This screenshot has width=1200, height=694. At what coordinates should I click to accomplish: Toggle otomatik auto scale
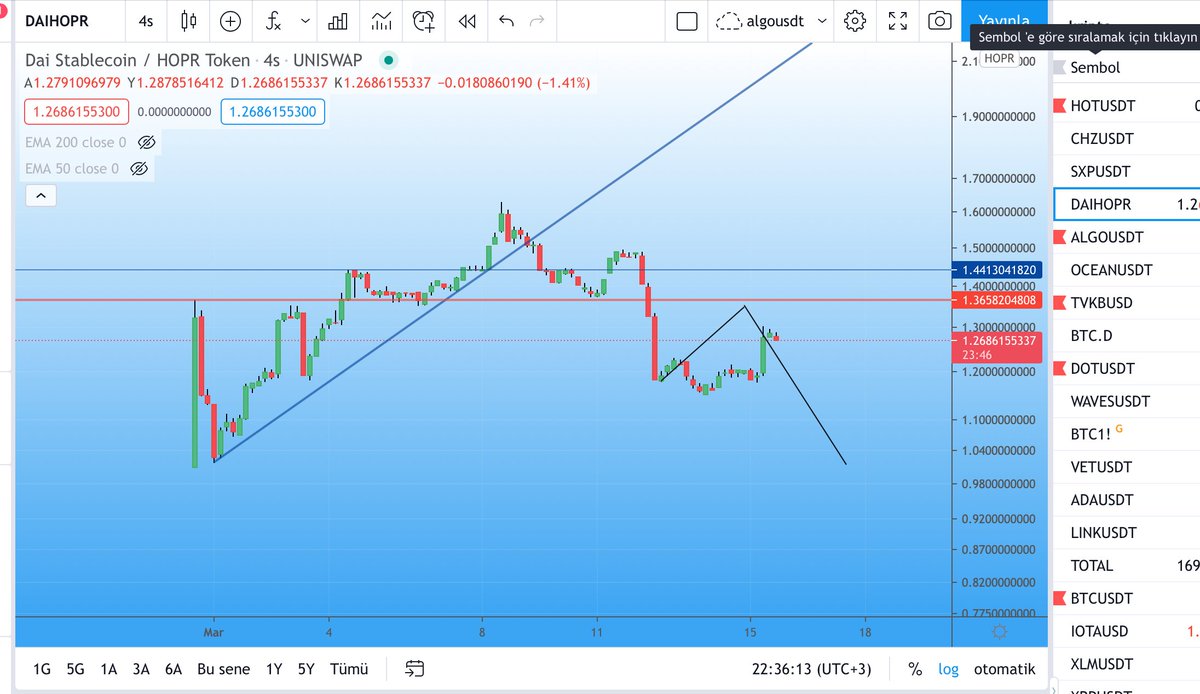coord(1005,669)
